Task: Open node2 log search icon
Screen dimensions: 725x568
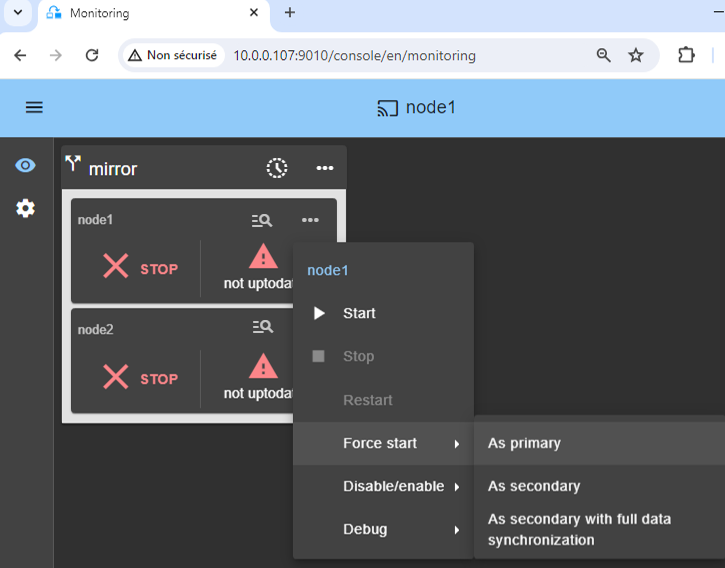Action: click(262, 327)
